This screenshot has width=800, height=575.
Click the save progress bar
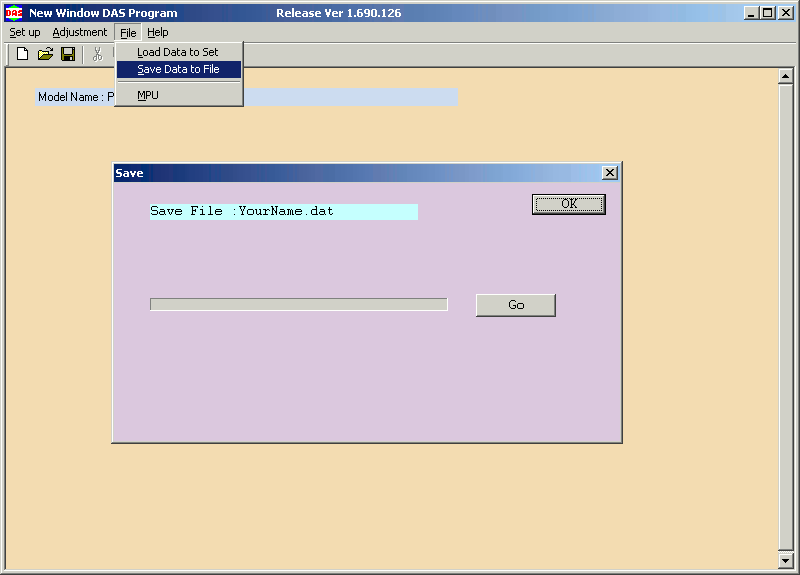point(299,304)
